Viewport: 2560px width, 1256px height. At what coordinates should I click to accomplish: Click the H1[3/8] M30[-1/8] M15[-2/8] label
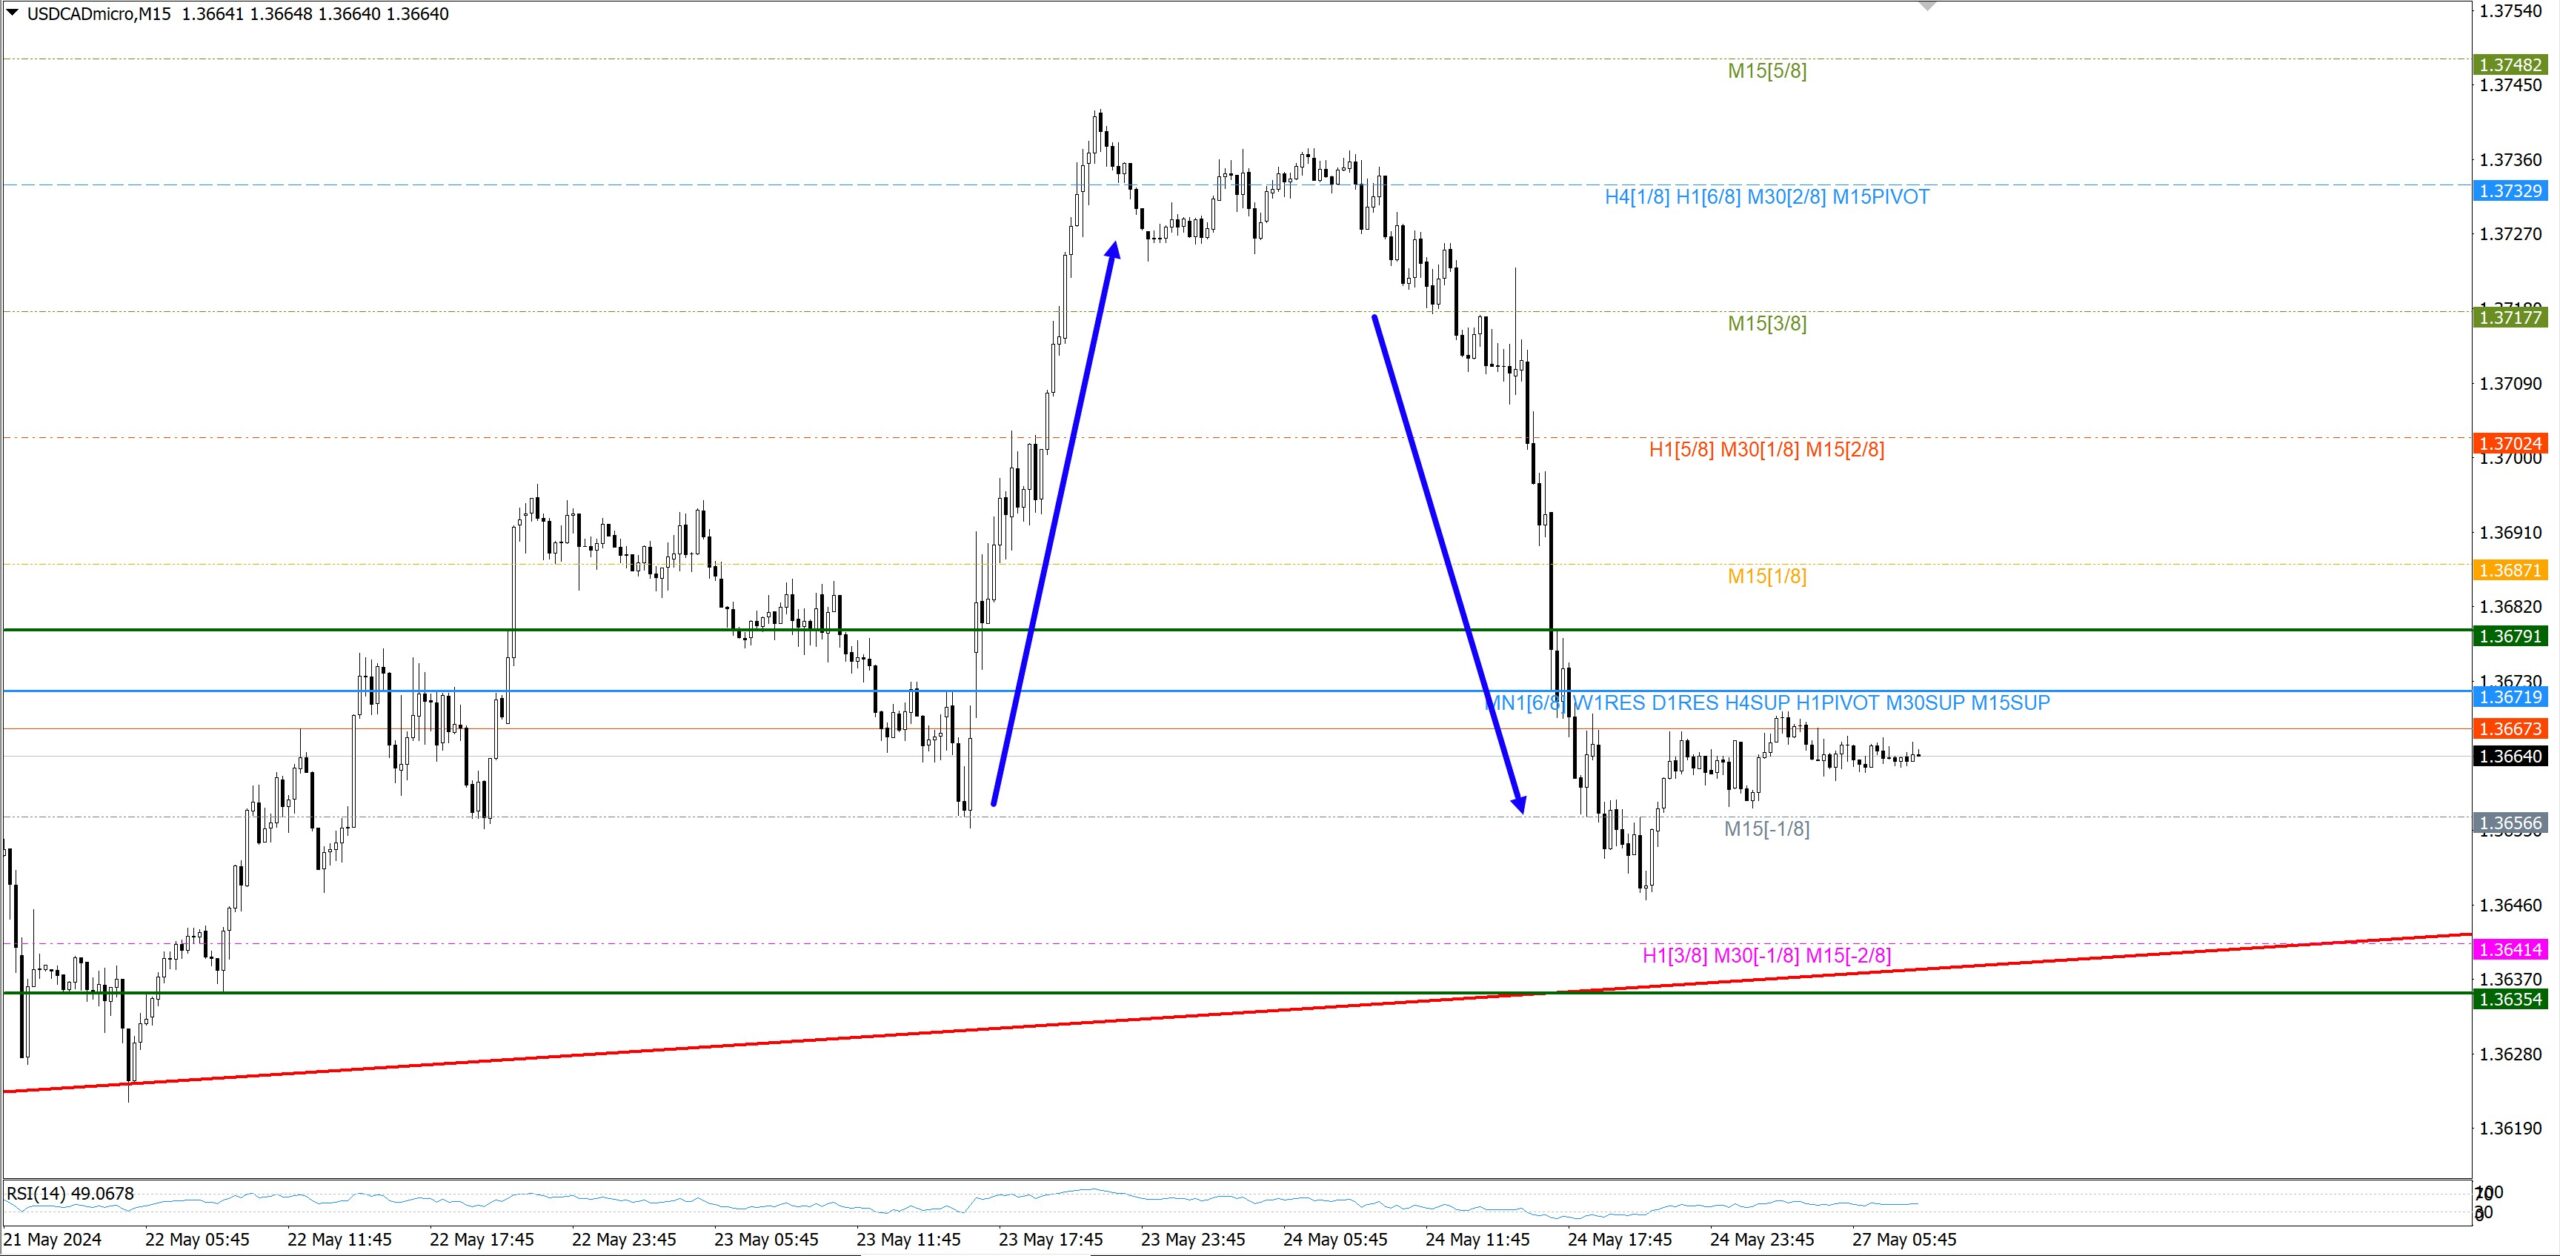point(1766,955)
